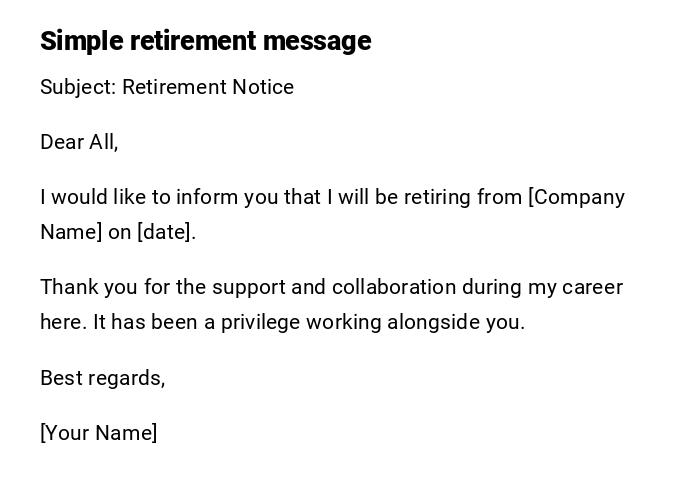
Task: Click the '[date]' placeholder text
Action: [x=165, y=232]
